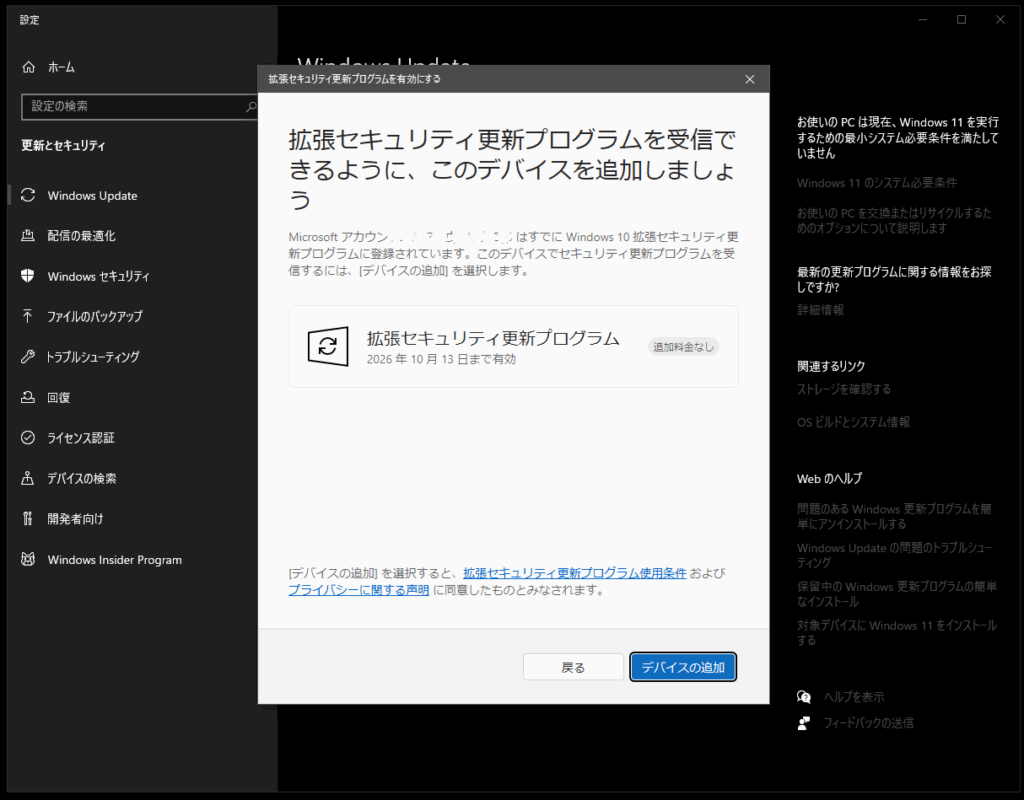The image size is (1024, 800).
Task: Click the デバイスの検索 locate icon
Action: (x=28, y=478)
